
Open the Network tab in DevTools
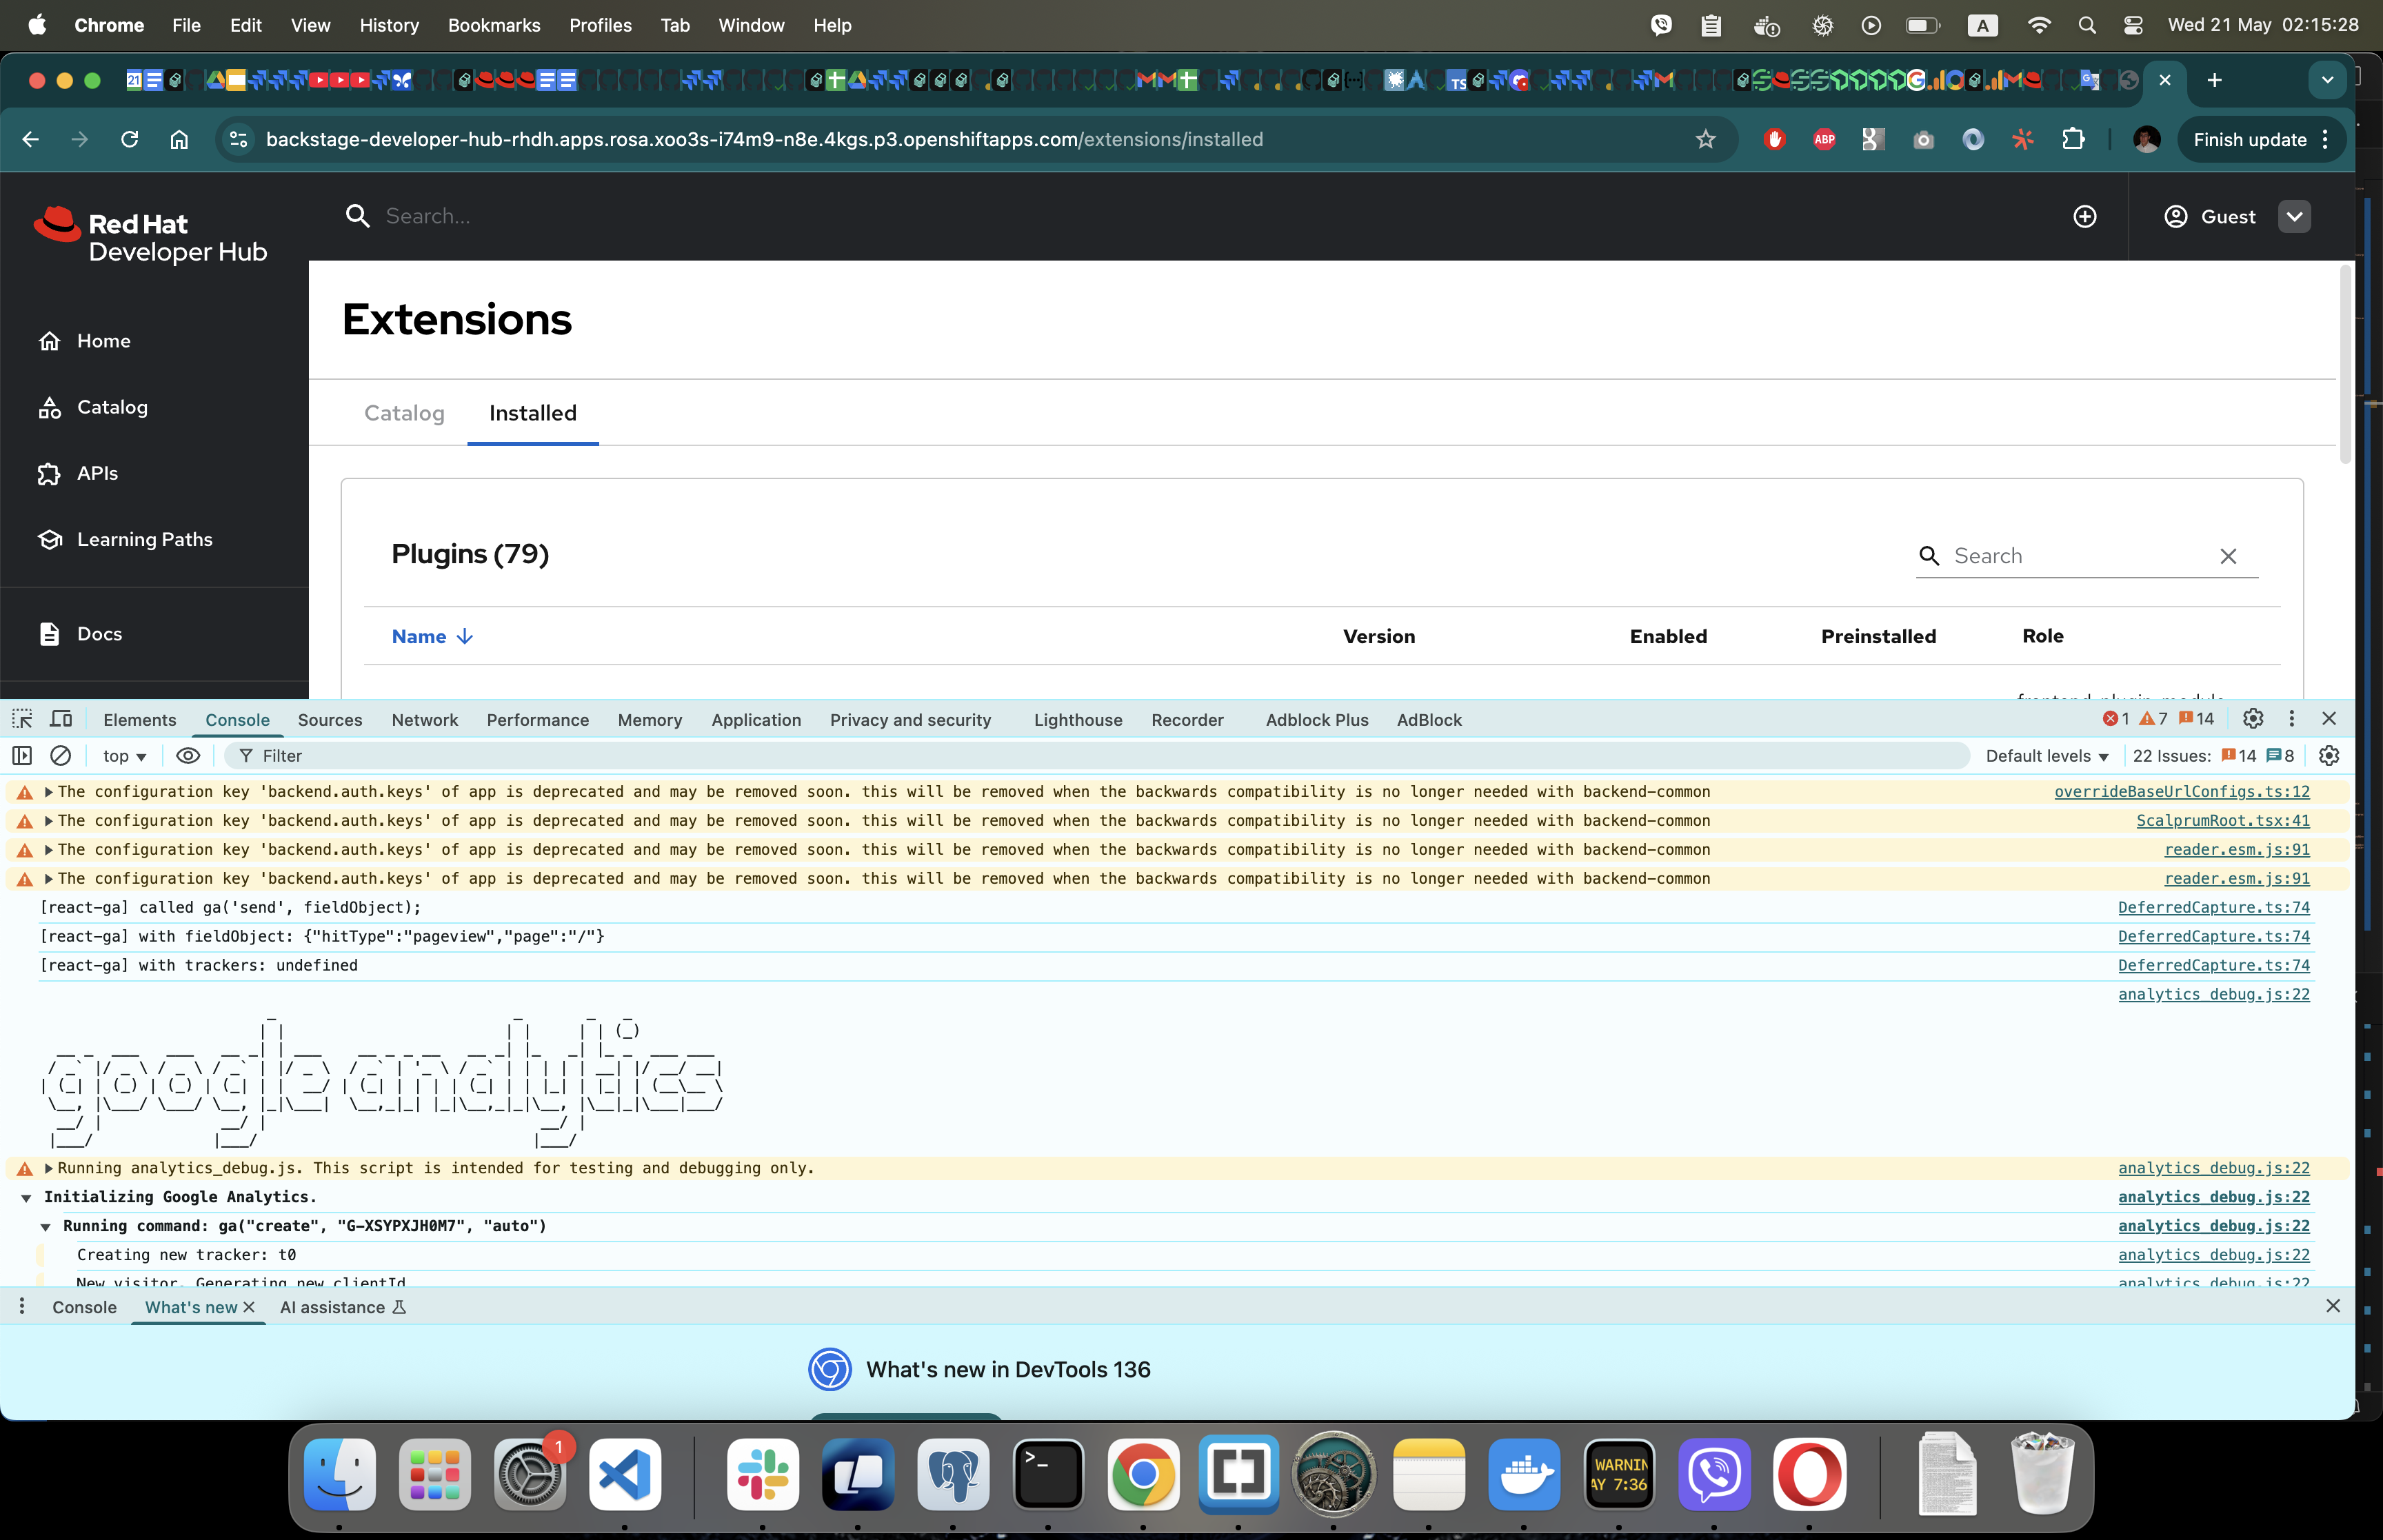pos(424,720)
